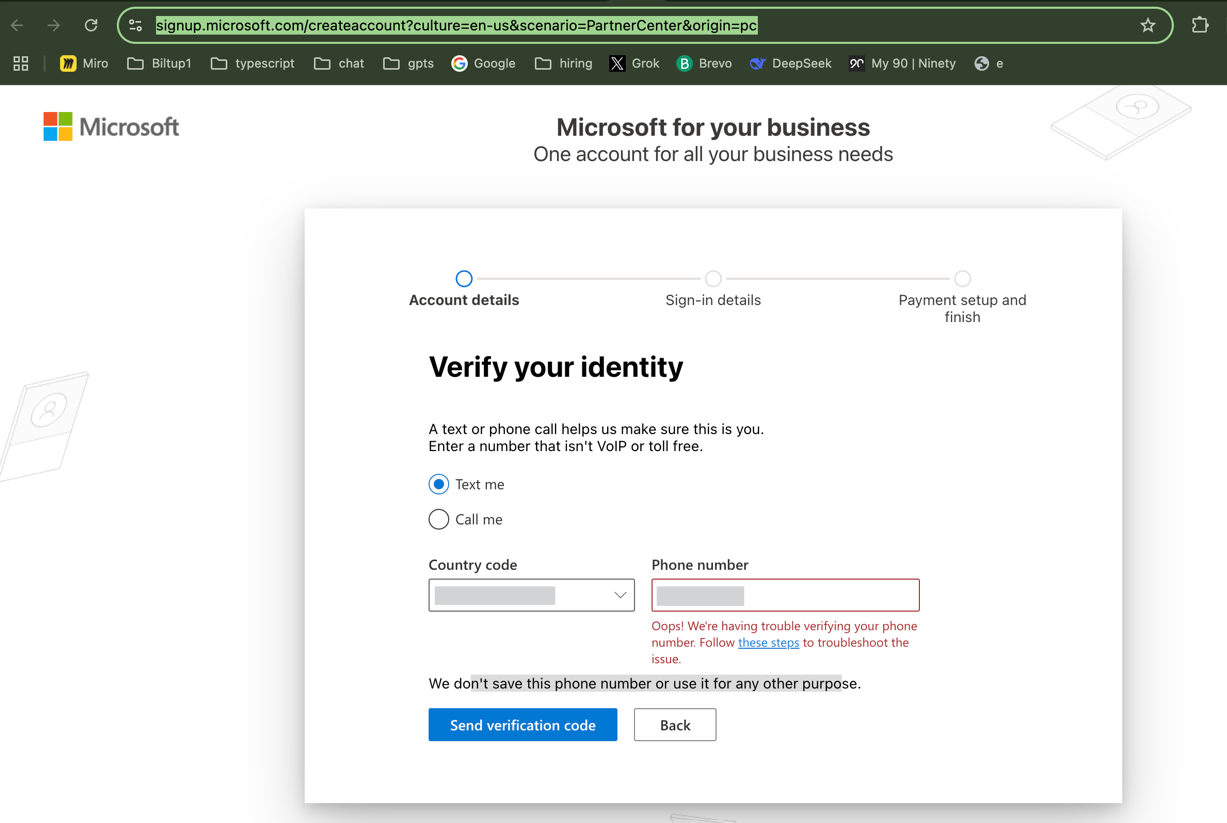Click the Send verification code button

[x=522, y=724]
